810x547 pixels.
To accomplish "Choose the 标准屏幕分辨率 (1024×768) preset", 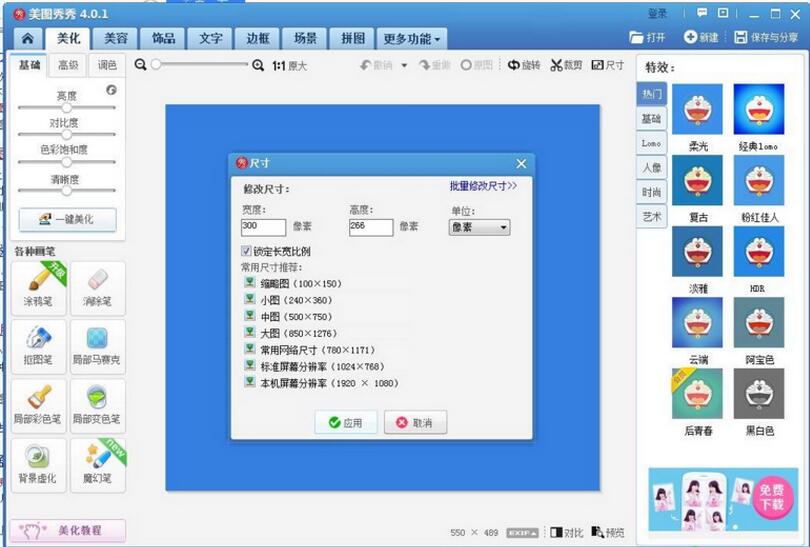I will pos(315,366).
